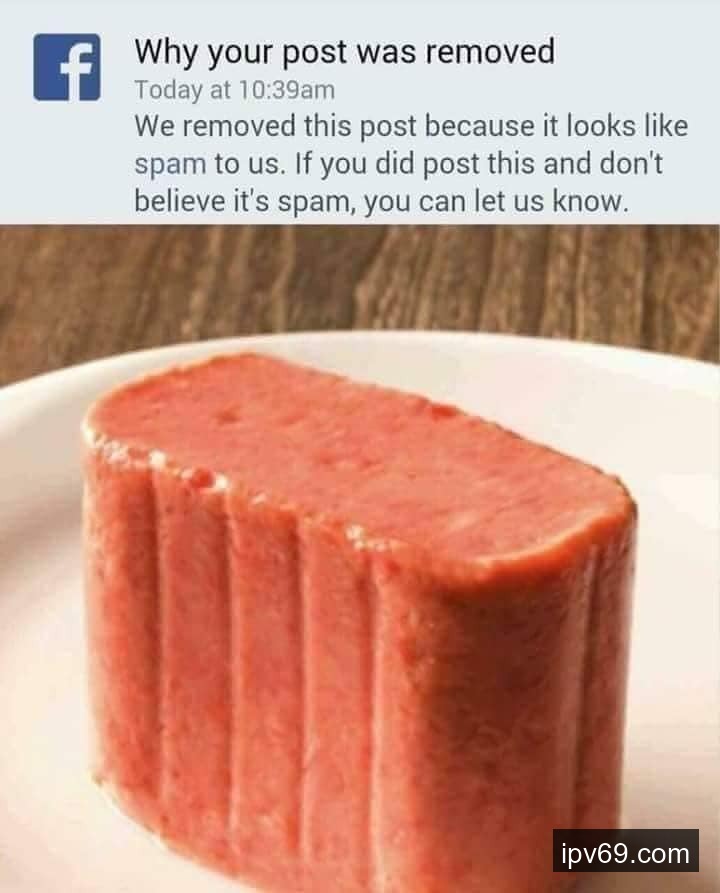Viewport: 720px width, 893px height.
Task: Click the words 'to us.' after spam
Action: [x=248, y=165]
